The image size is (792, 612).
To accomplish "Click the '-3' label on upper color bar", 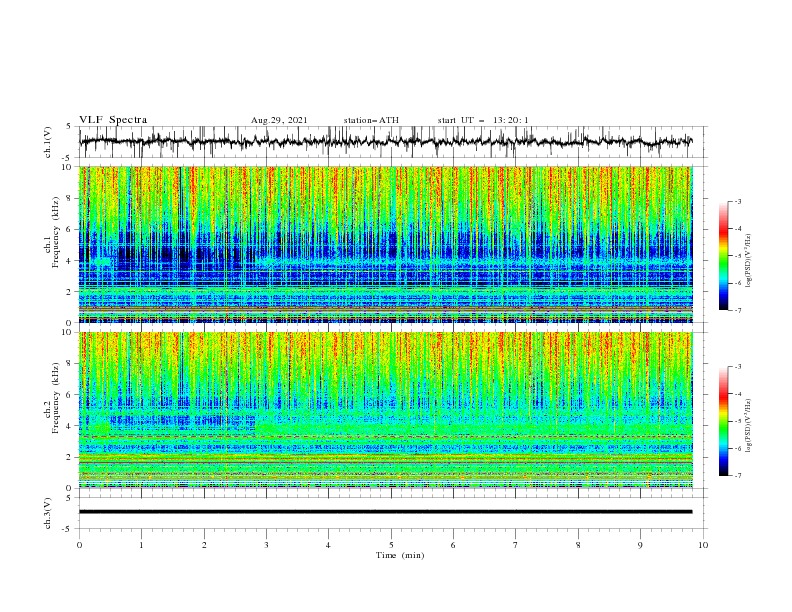I will [737, 201].
